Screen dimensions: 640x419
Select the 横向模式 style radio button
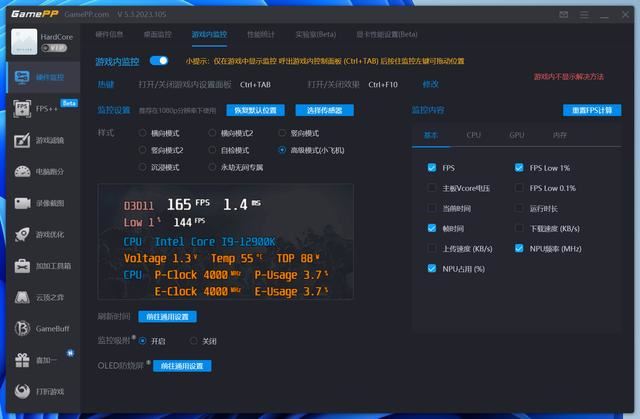point(143,133)
